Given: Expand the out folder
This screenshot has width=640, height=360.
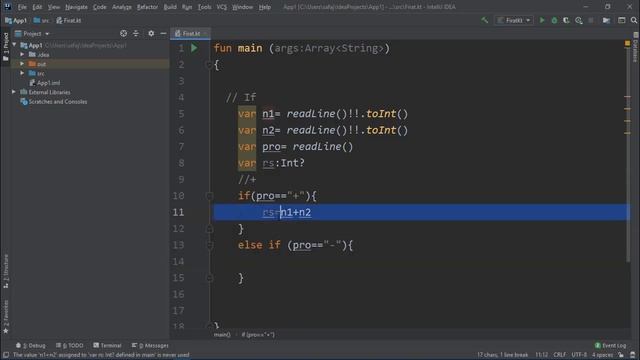Looking at the screenshot, I should (22, 64).
